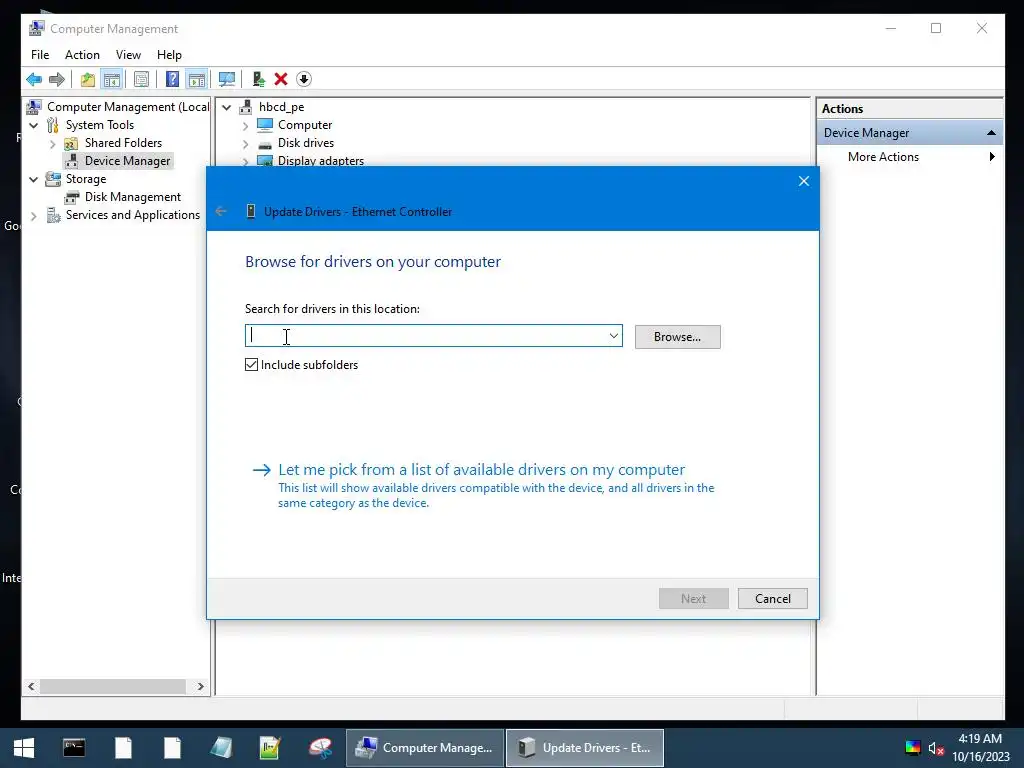
Task: Click the black down-arrow Disable device icon
Action: click(x=304, y=80)
